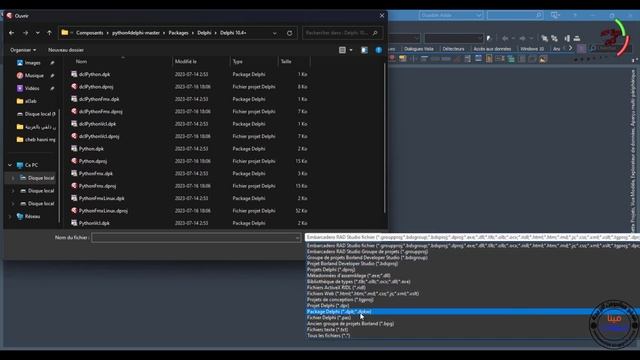Select Packages in the breadcrumb path
Viewport: 640px width, 360px height.
(179, 33)
